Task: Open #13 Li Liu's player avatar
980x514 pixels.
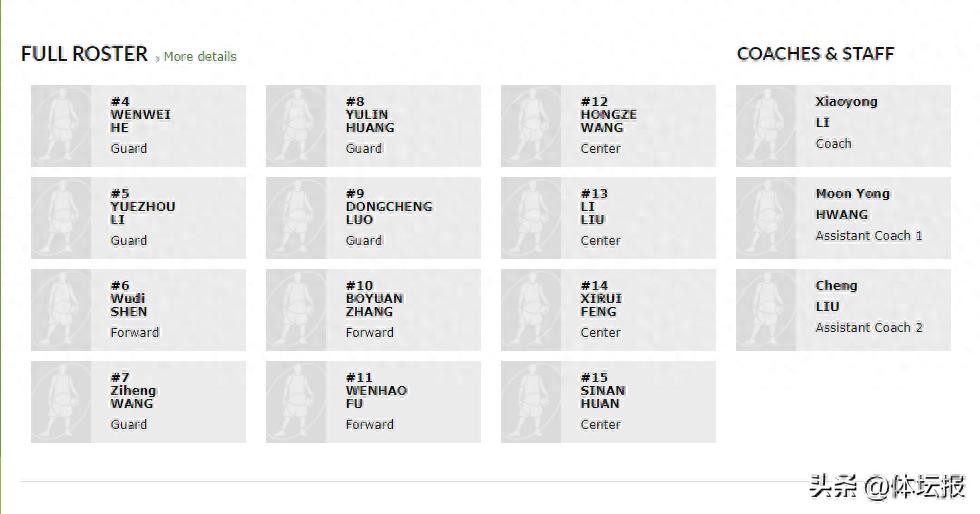Action: point(531,218)
